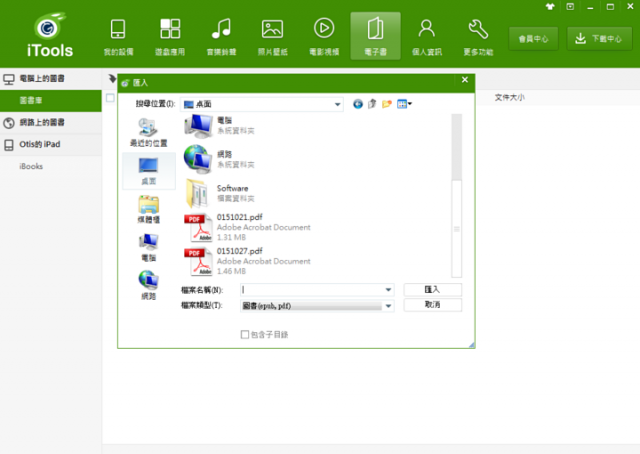
Task: Click the shirt skin icon in title bar
Action: tap(550, 7)
